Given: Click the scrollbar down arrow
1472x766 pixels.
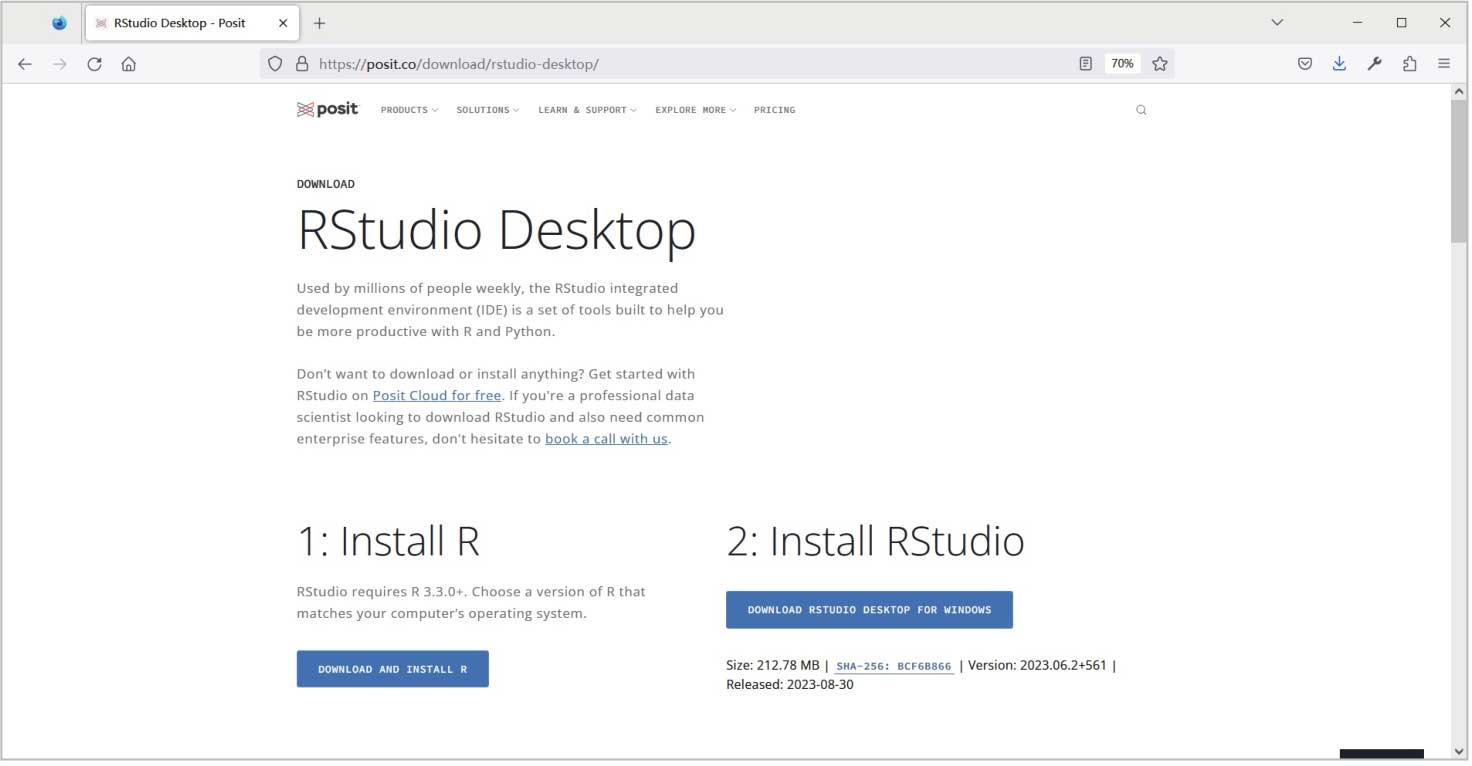Looking at the screenshot, I should pos(1460,750).
